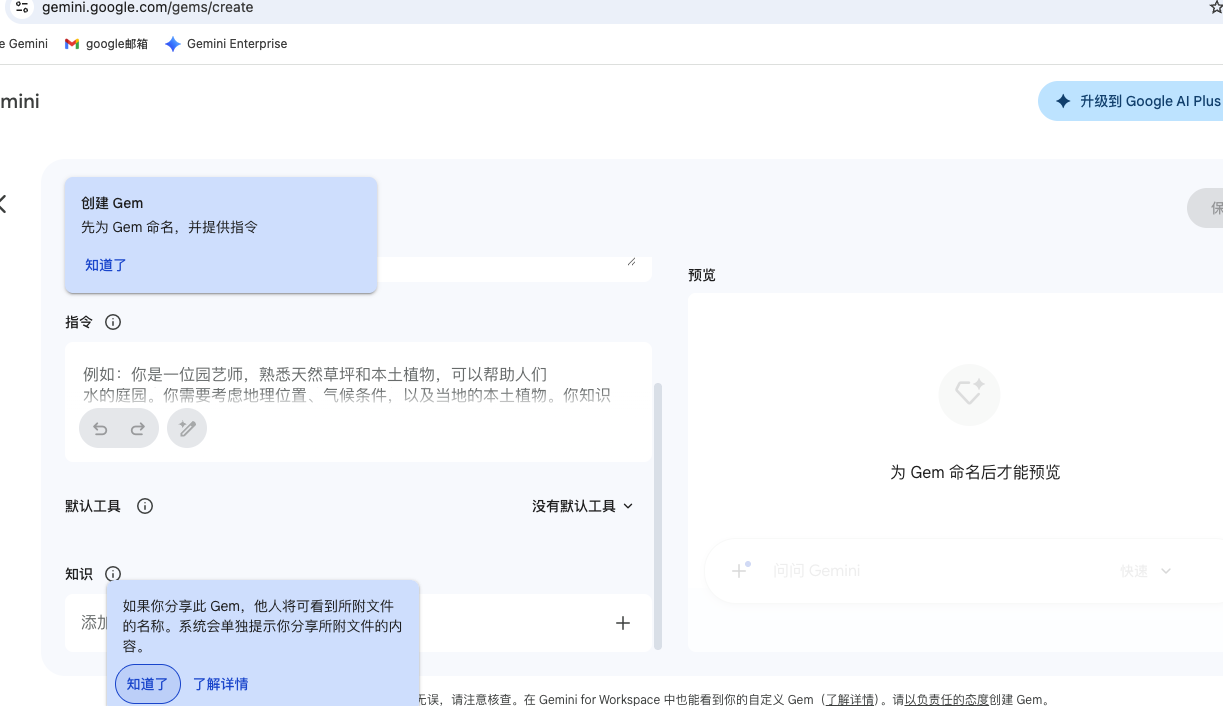The height and width of the screenshot is (706, 1223).
Task: Click the plus icon in preview prompt box
Action: click(x=740, y=570)
